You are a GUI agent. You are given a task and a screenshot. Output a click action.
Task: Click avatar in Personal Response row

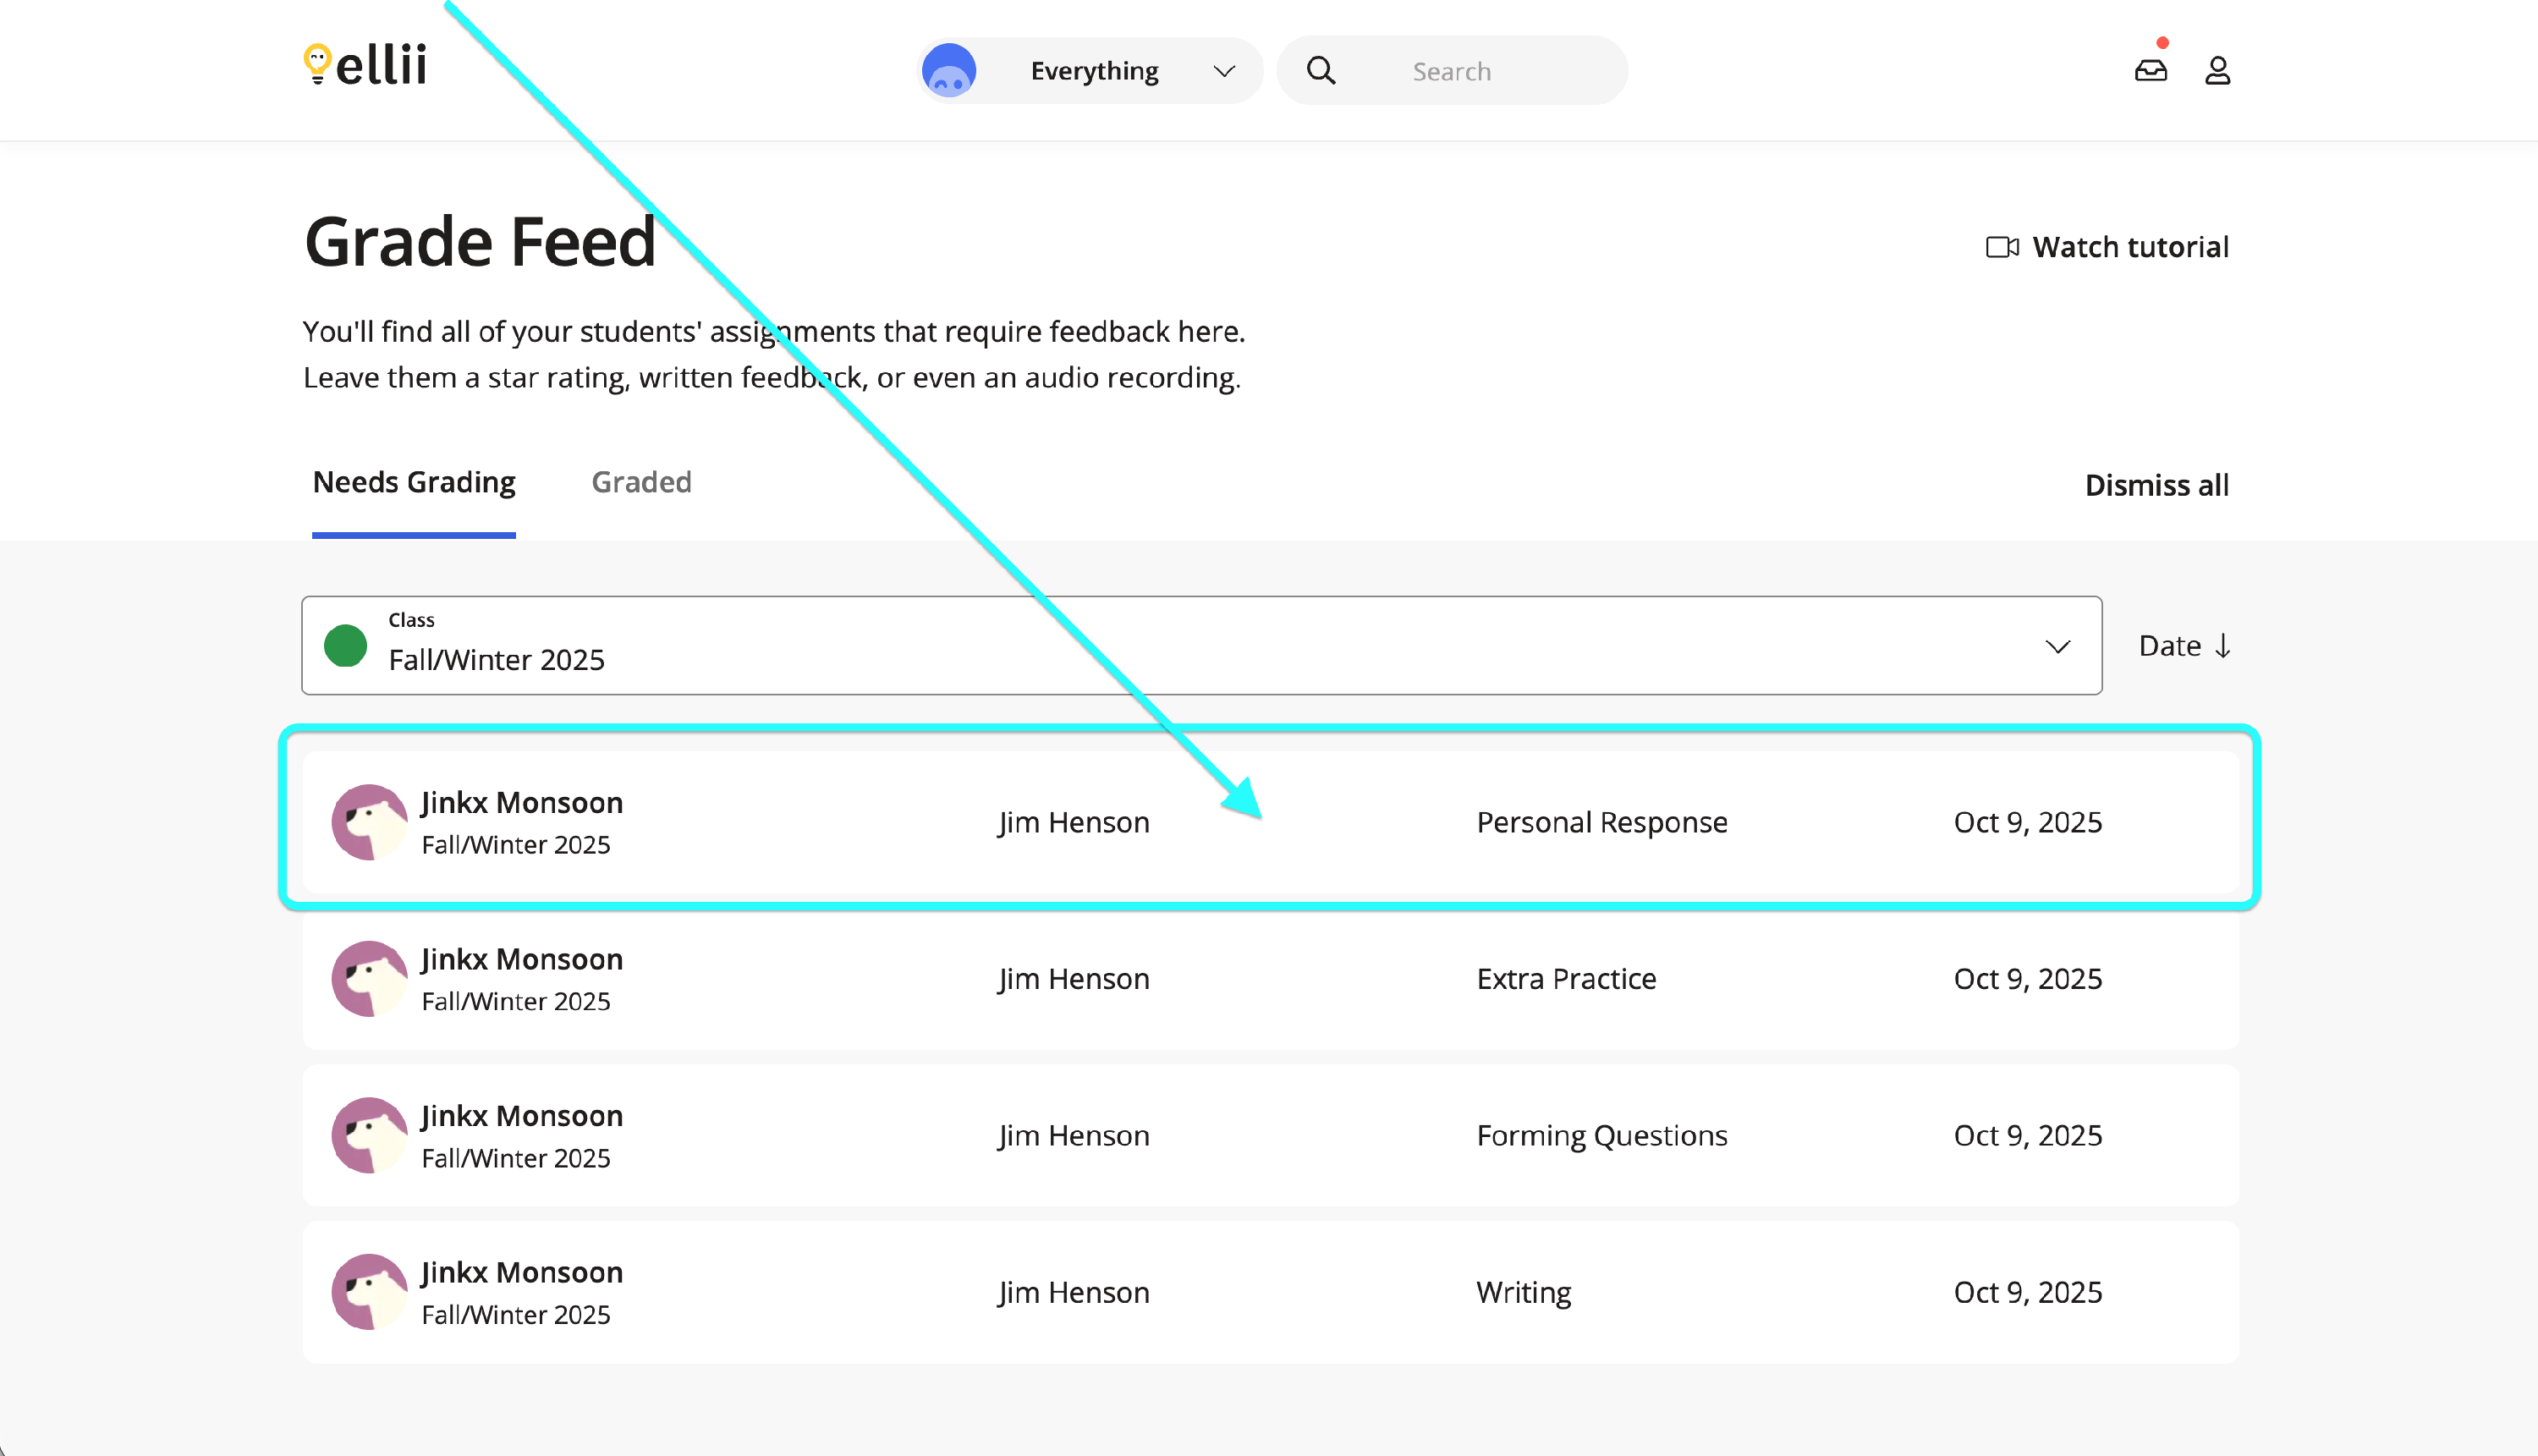[x=369, y=822]
